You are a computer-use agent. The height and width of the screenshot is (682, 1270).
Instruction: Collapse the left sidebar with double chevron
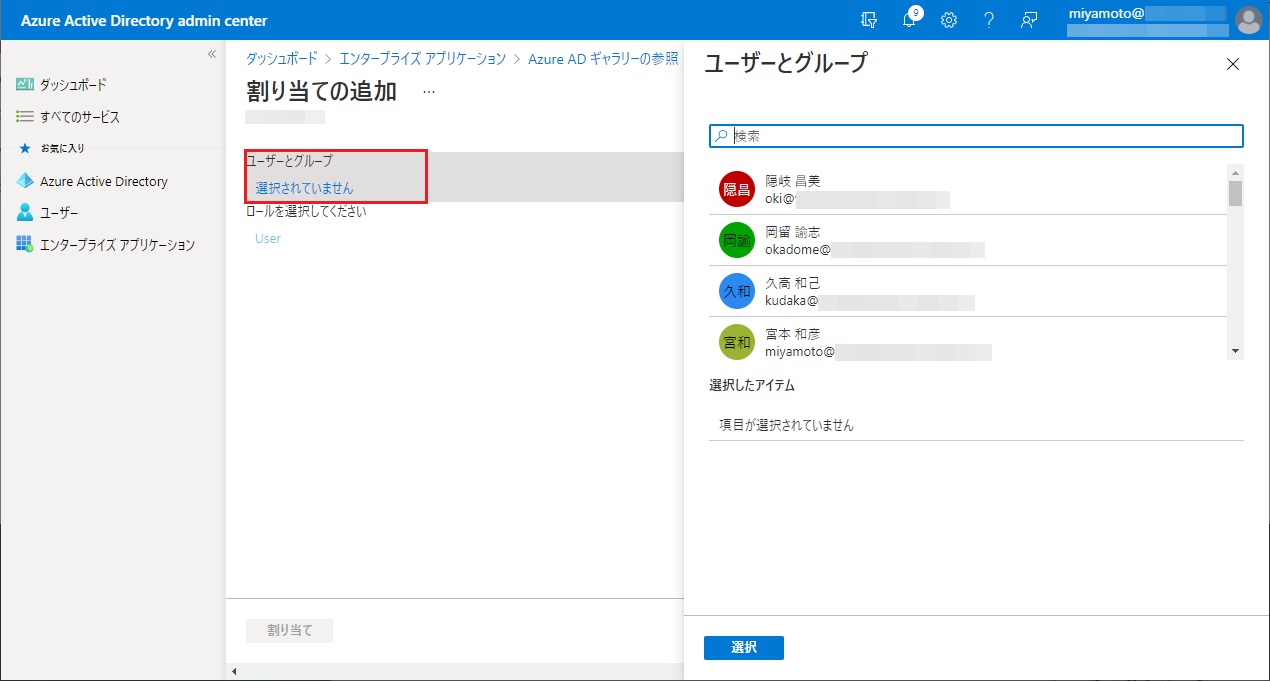coord(211,54)
